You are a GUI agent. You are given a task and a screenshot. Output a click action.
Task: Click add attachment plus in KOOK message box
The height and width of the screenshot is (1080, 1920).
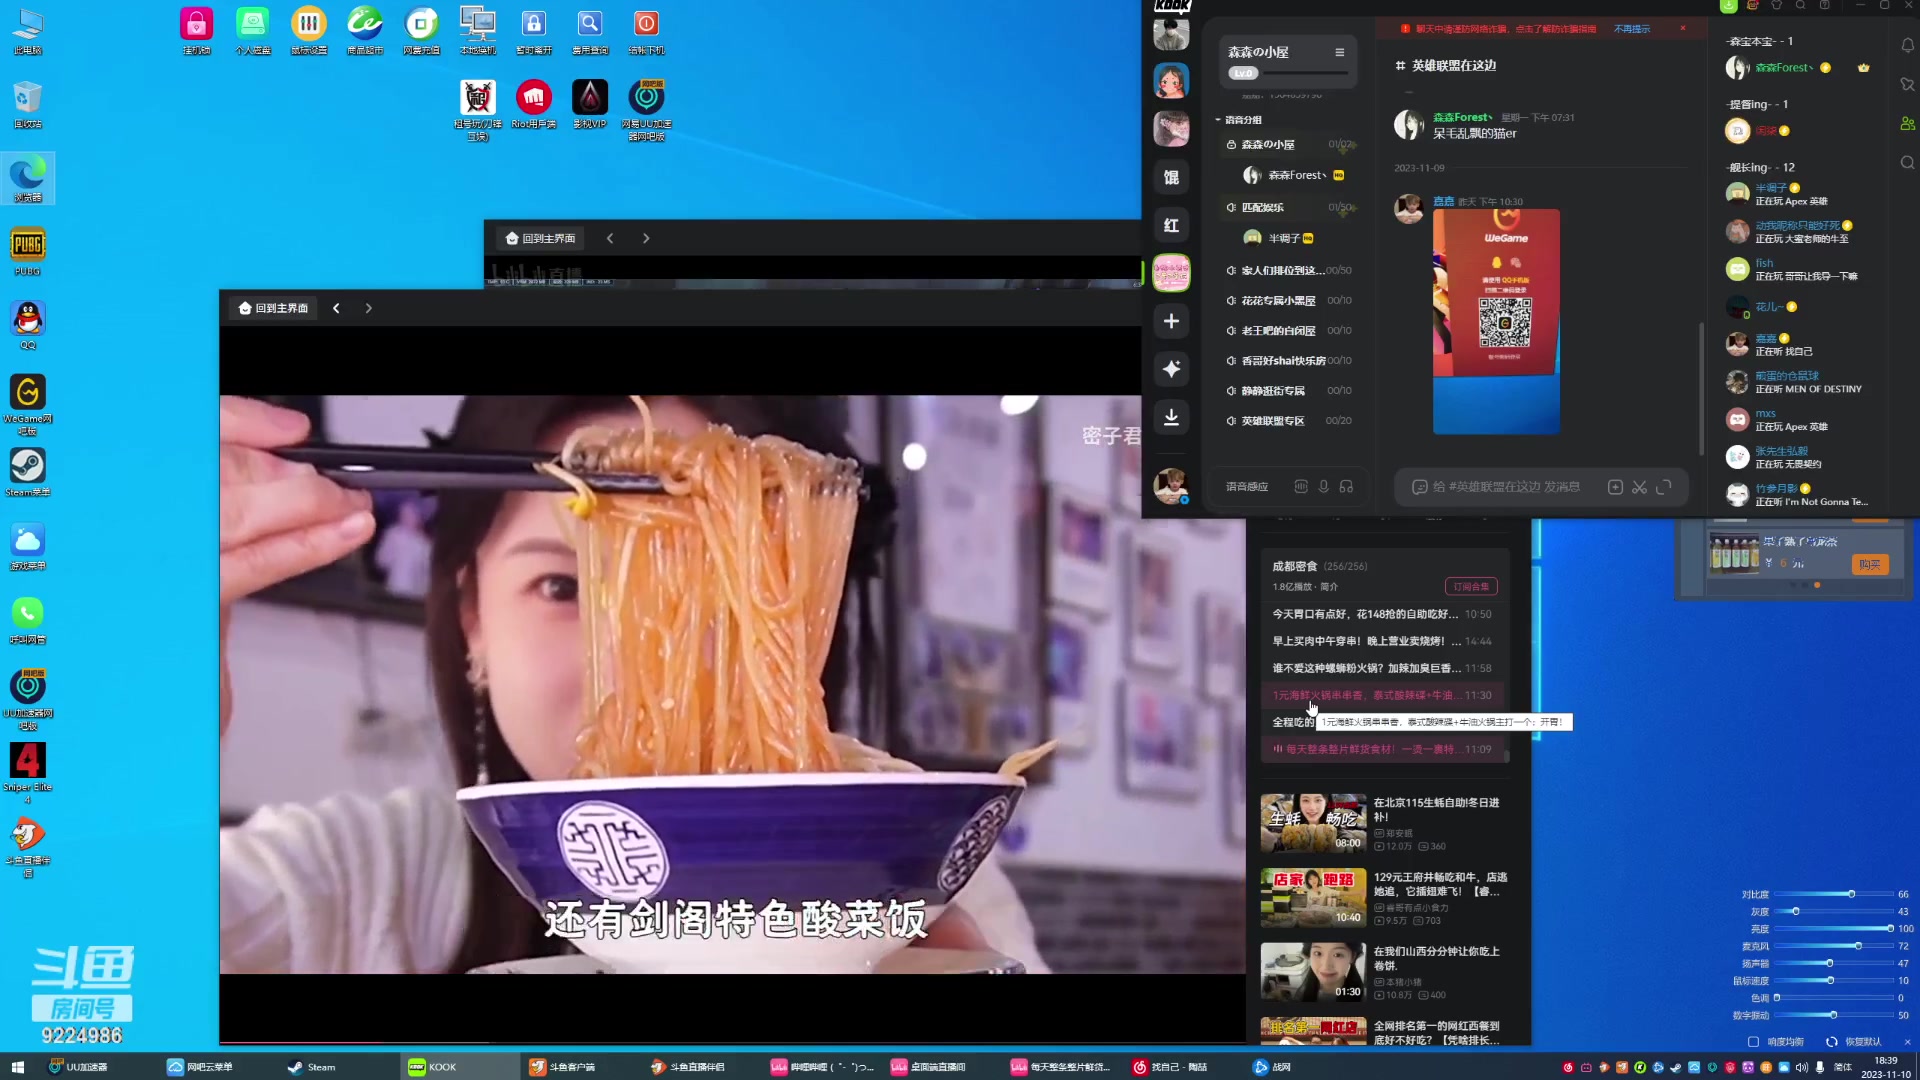click(1615, 487)
